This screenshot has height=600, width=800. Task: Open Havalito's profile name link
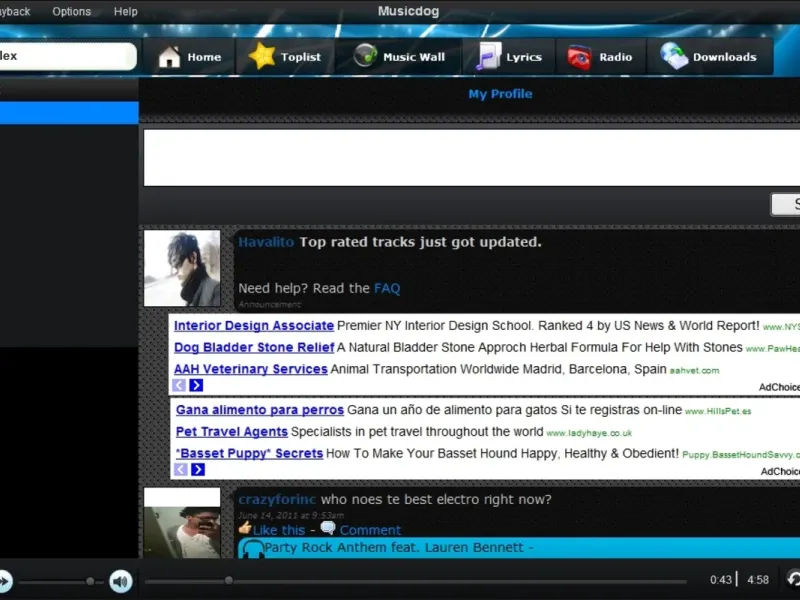(266, 242)
